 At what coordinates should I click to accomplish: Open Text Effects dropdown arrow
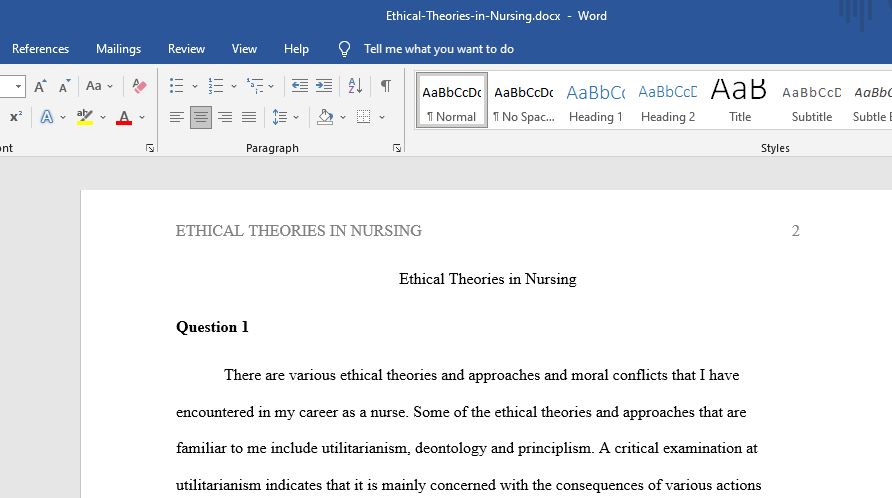coord(63,117)
